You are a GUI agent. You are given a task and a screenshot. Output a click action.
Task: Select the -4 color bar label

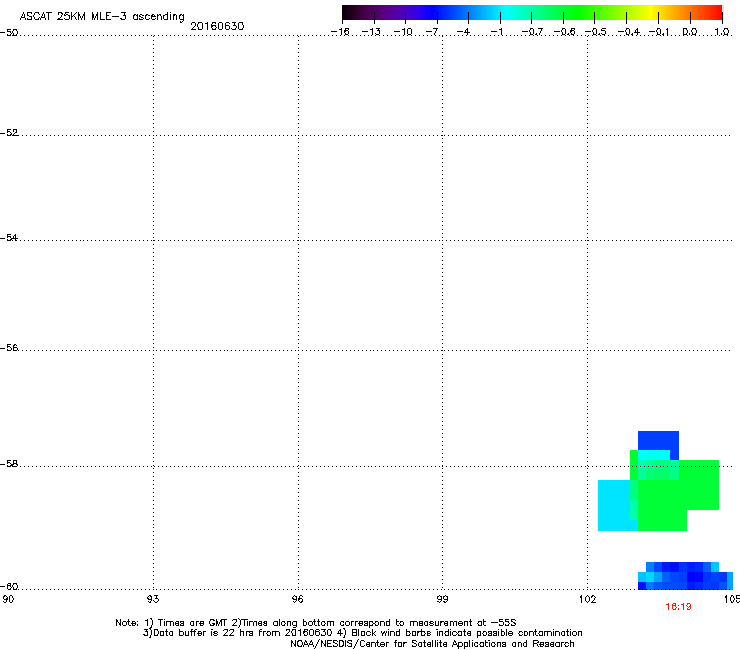(x=464, y=32)
